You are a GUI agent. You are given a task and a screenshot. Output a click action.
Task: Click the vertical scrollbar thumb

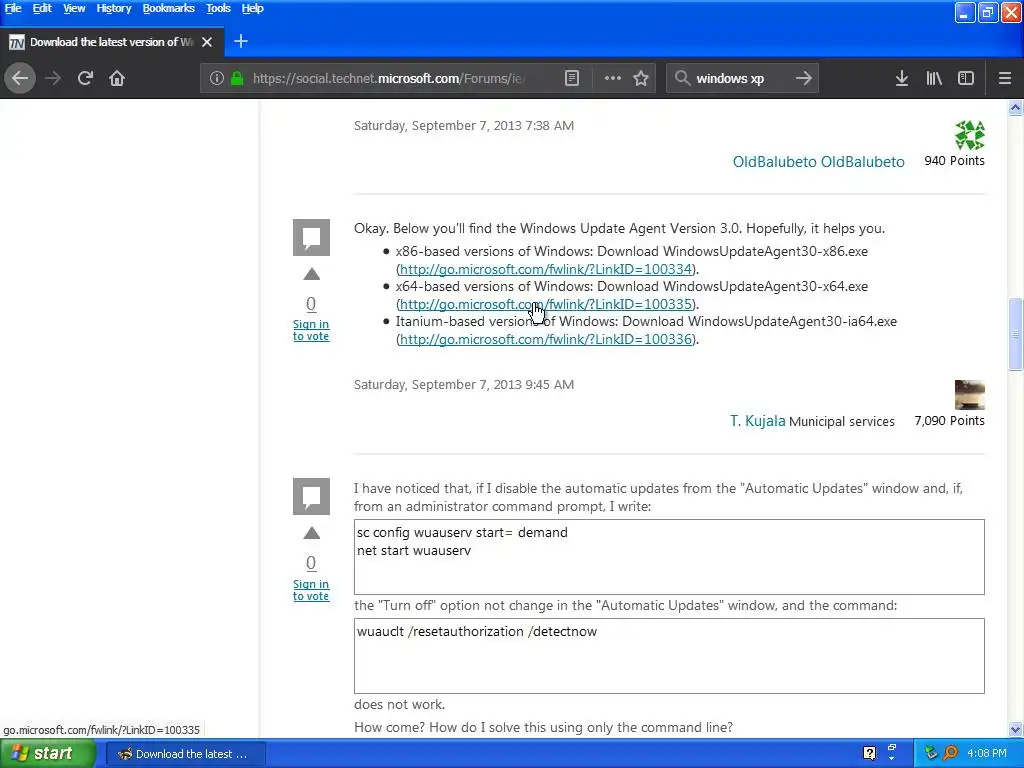[x=1016, y=334]
